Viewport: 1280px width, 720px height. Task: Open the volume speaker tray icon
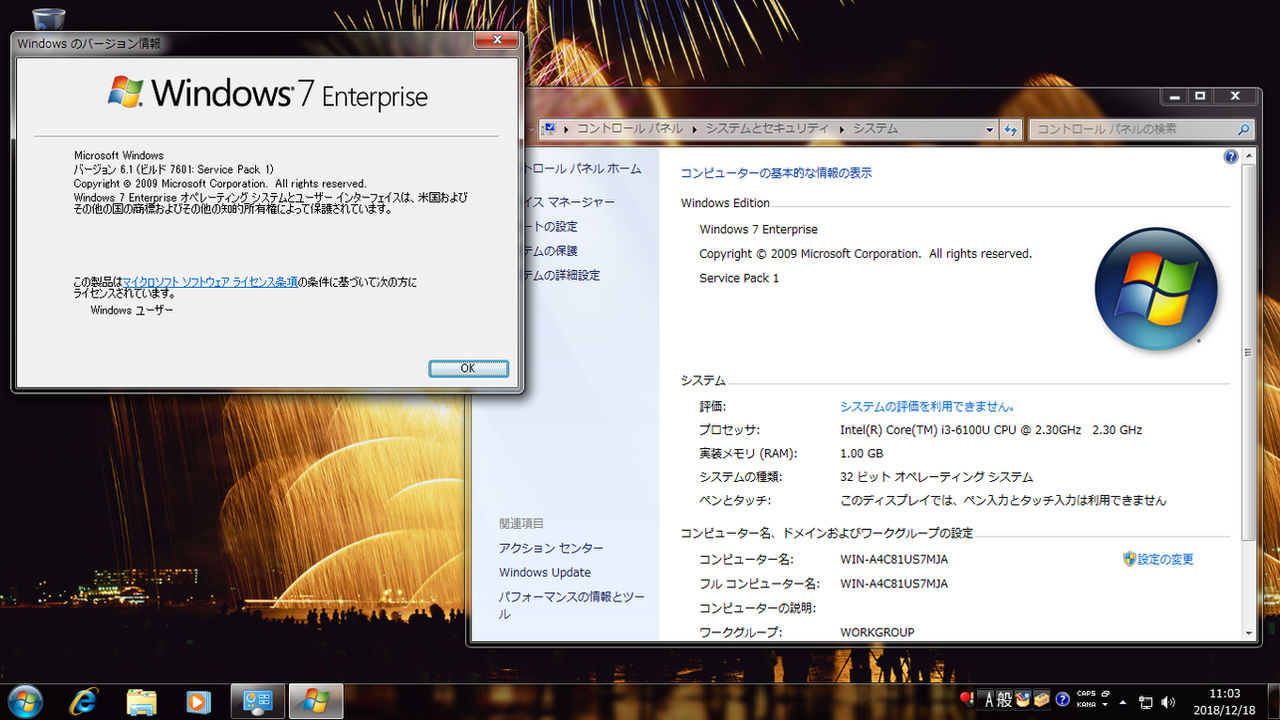click(1168, 702)
